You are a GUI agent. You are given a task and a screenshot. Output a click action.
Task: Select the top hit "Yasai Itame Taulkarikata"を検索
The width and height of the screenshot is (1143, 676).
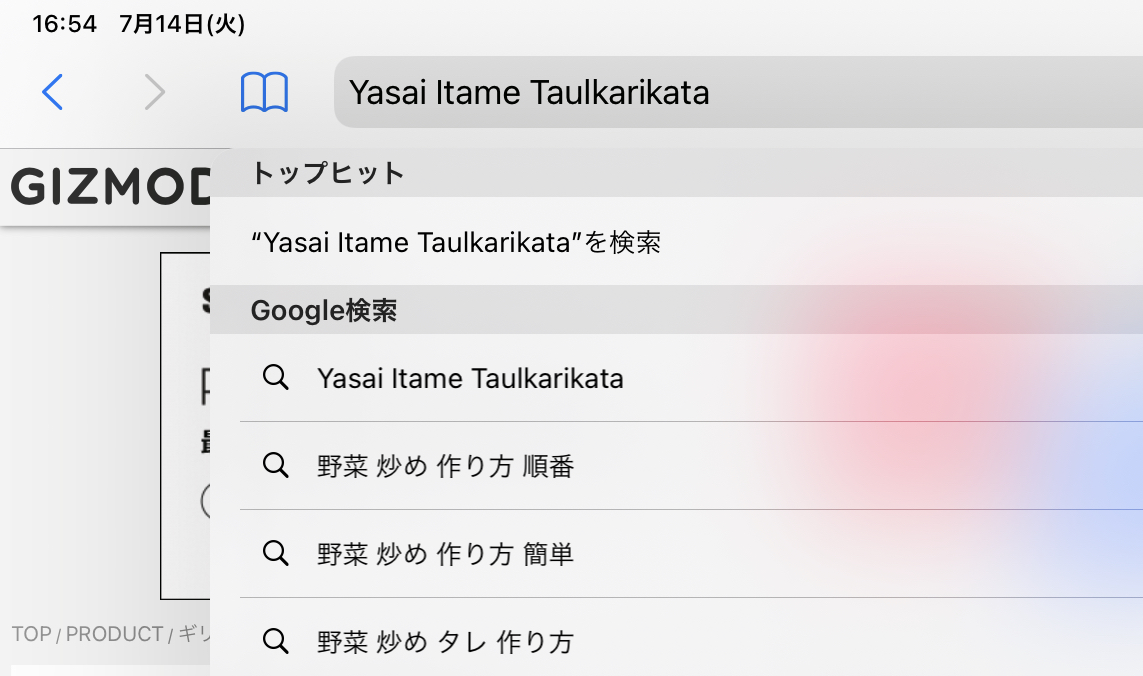click(676, 241)
